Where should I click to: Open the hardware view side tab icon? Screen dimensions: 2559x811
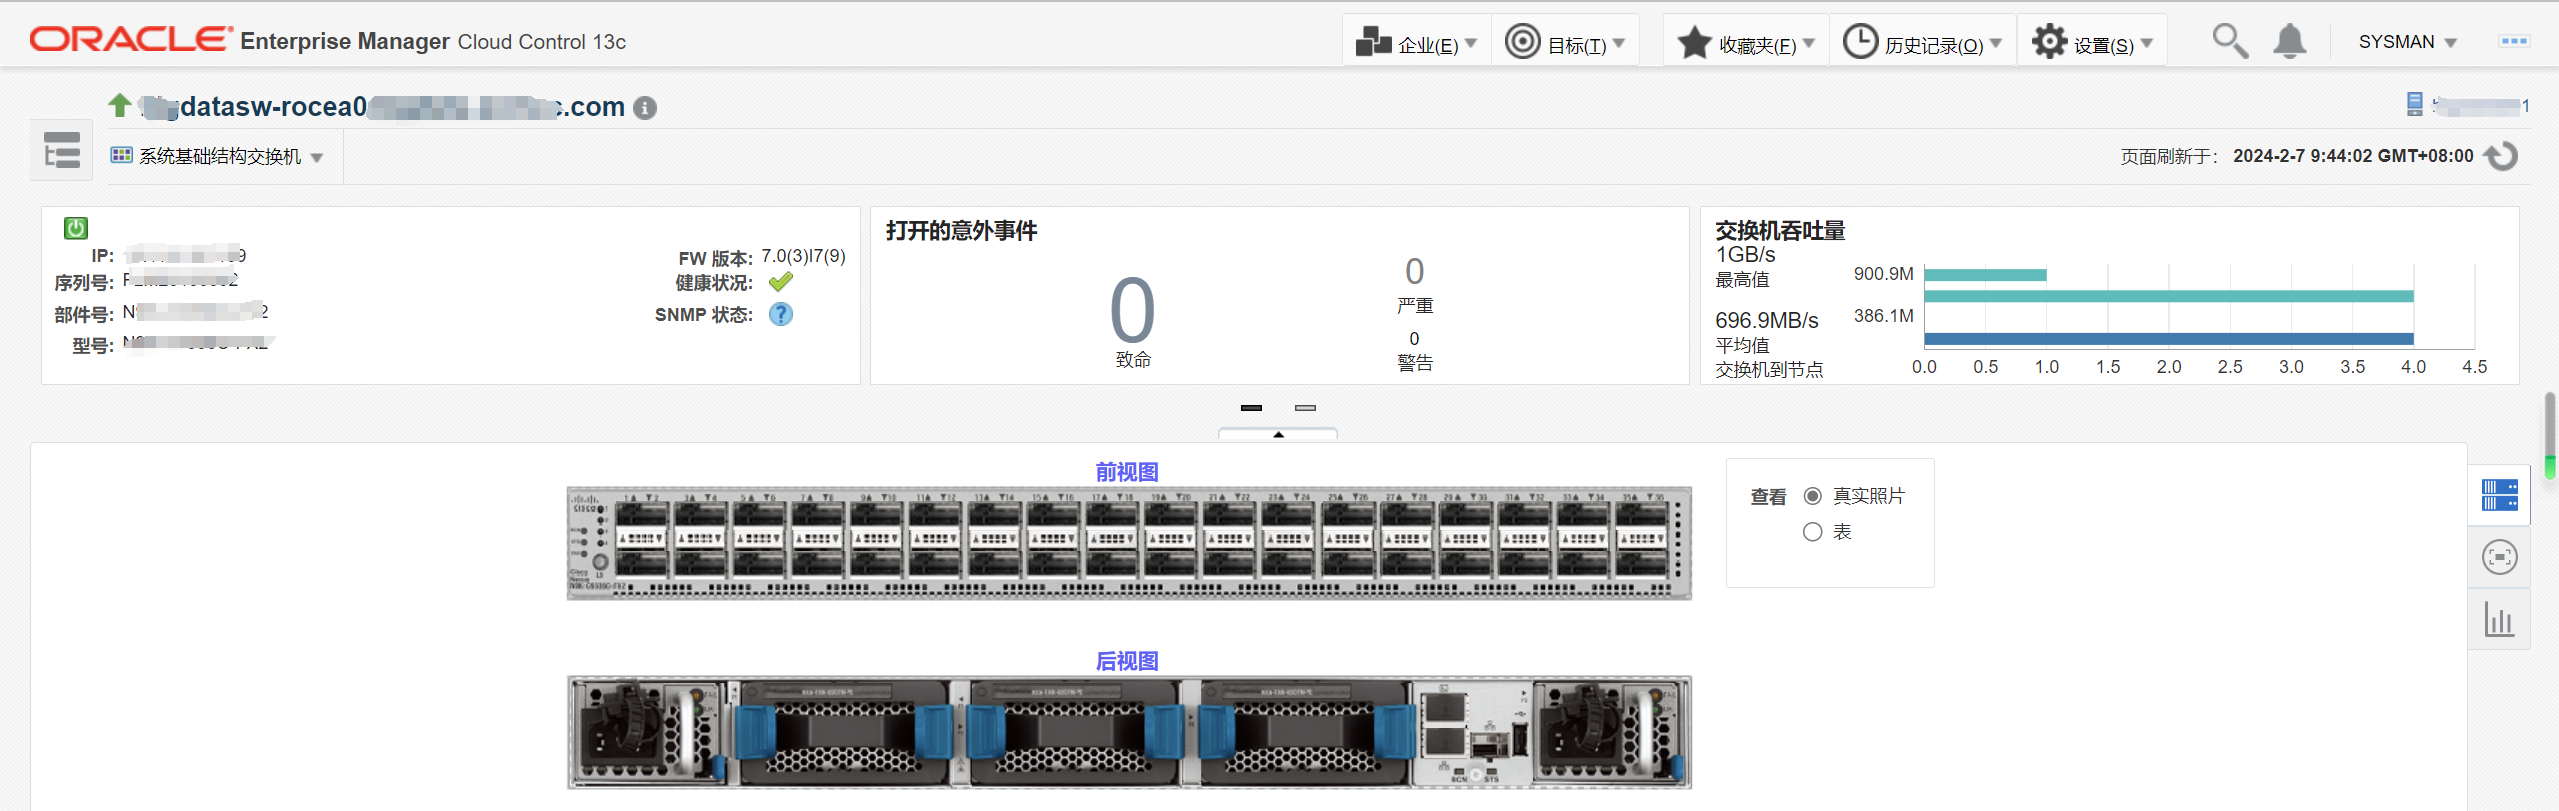click(x=2500, y=495)
